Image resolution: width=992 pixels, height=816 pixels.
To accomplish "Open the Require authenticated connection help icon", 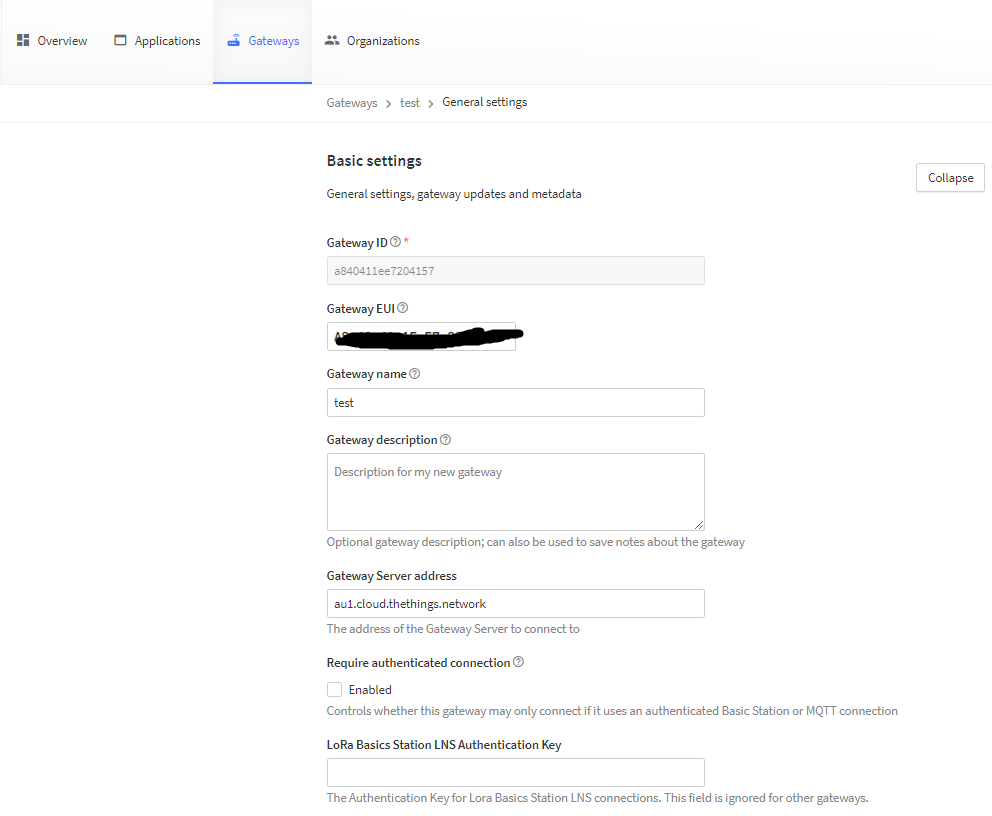I will (519, 661).
